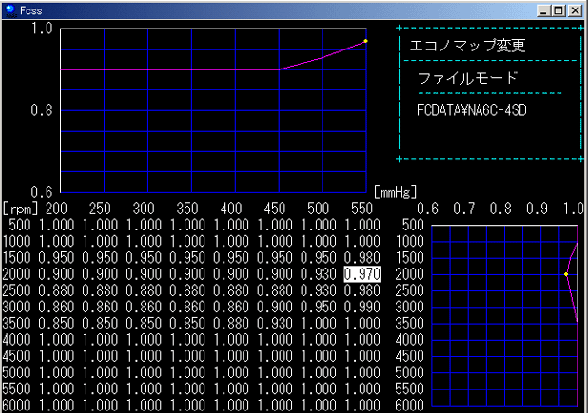Minimize the Fcss window
Image resolution: width=588 pixels, height=413 pixels.
[x=544, y=11]
